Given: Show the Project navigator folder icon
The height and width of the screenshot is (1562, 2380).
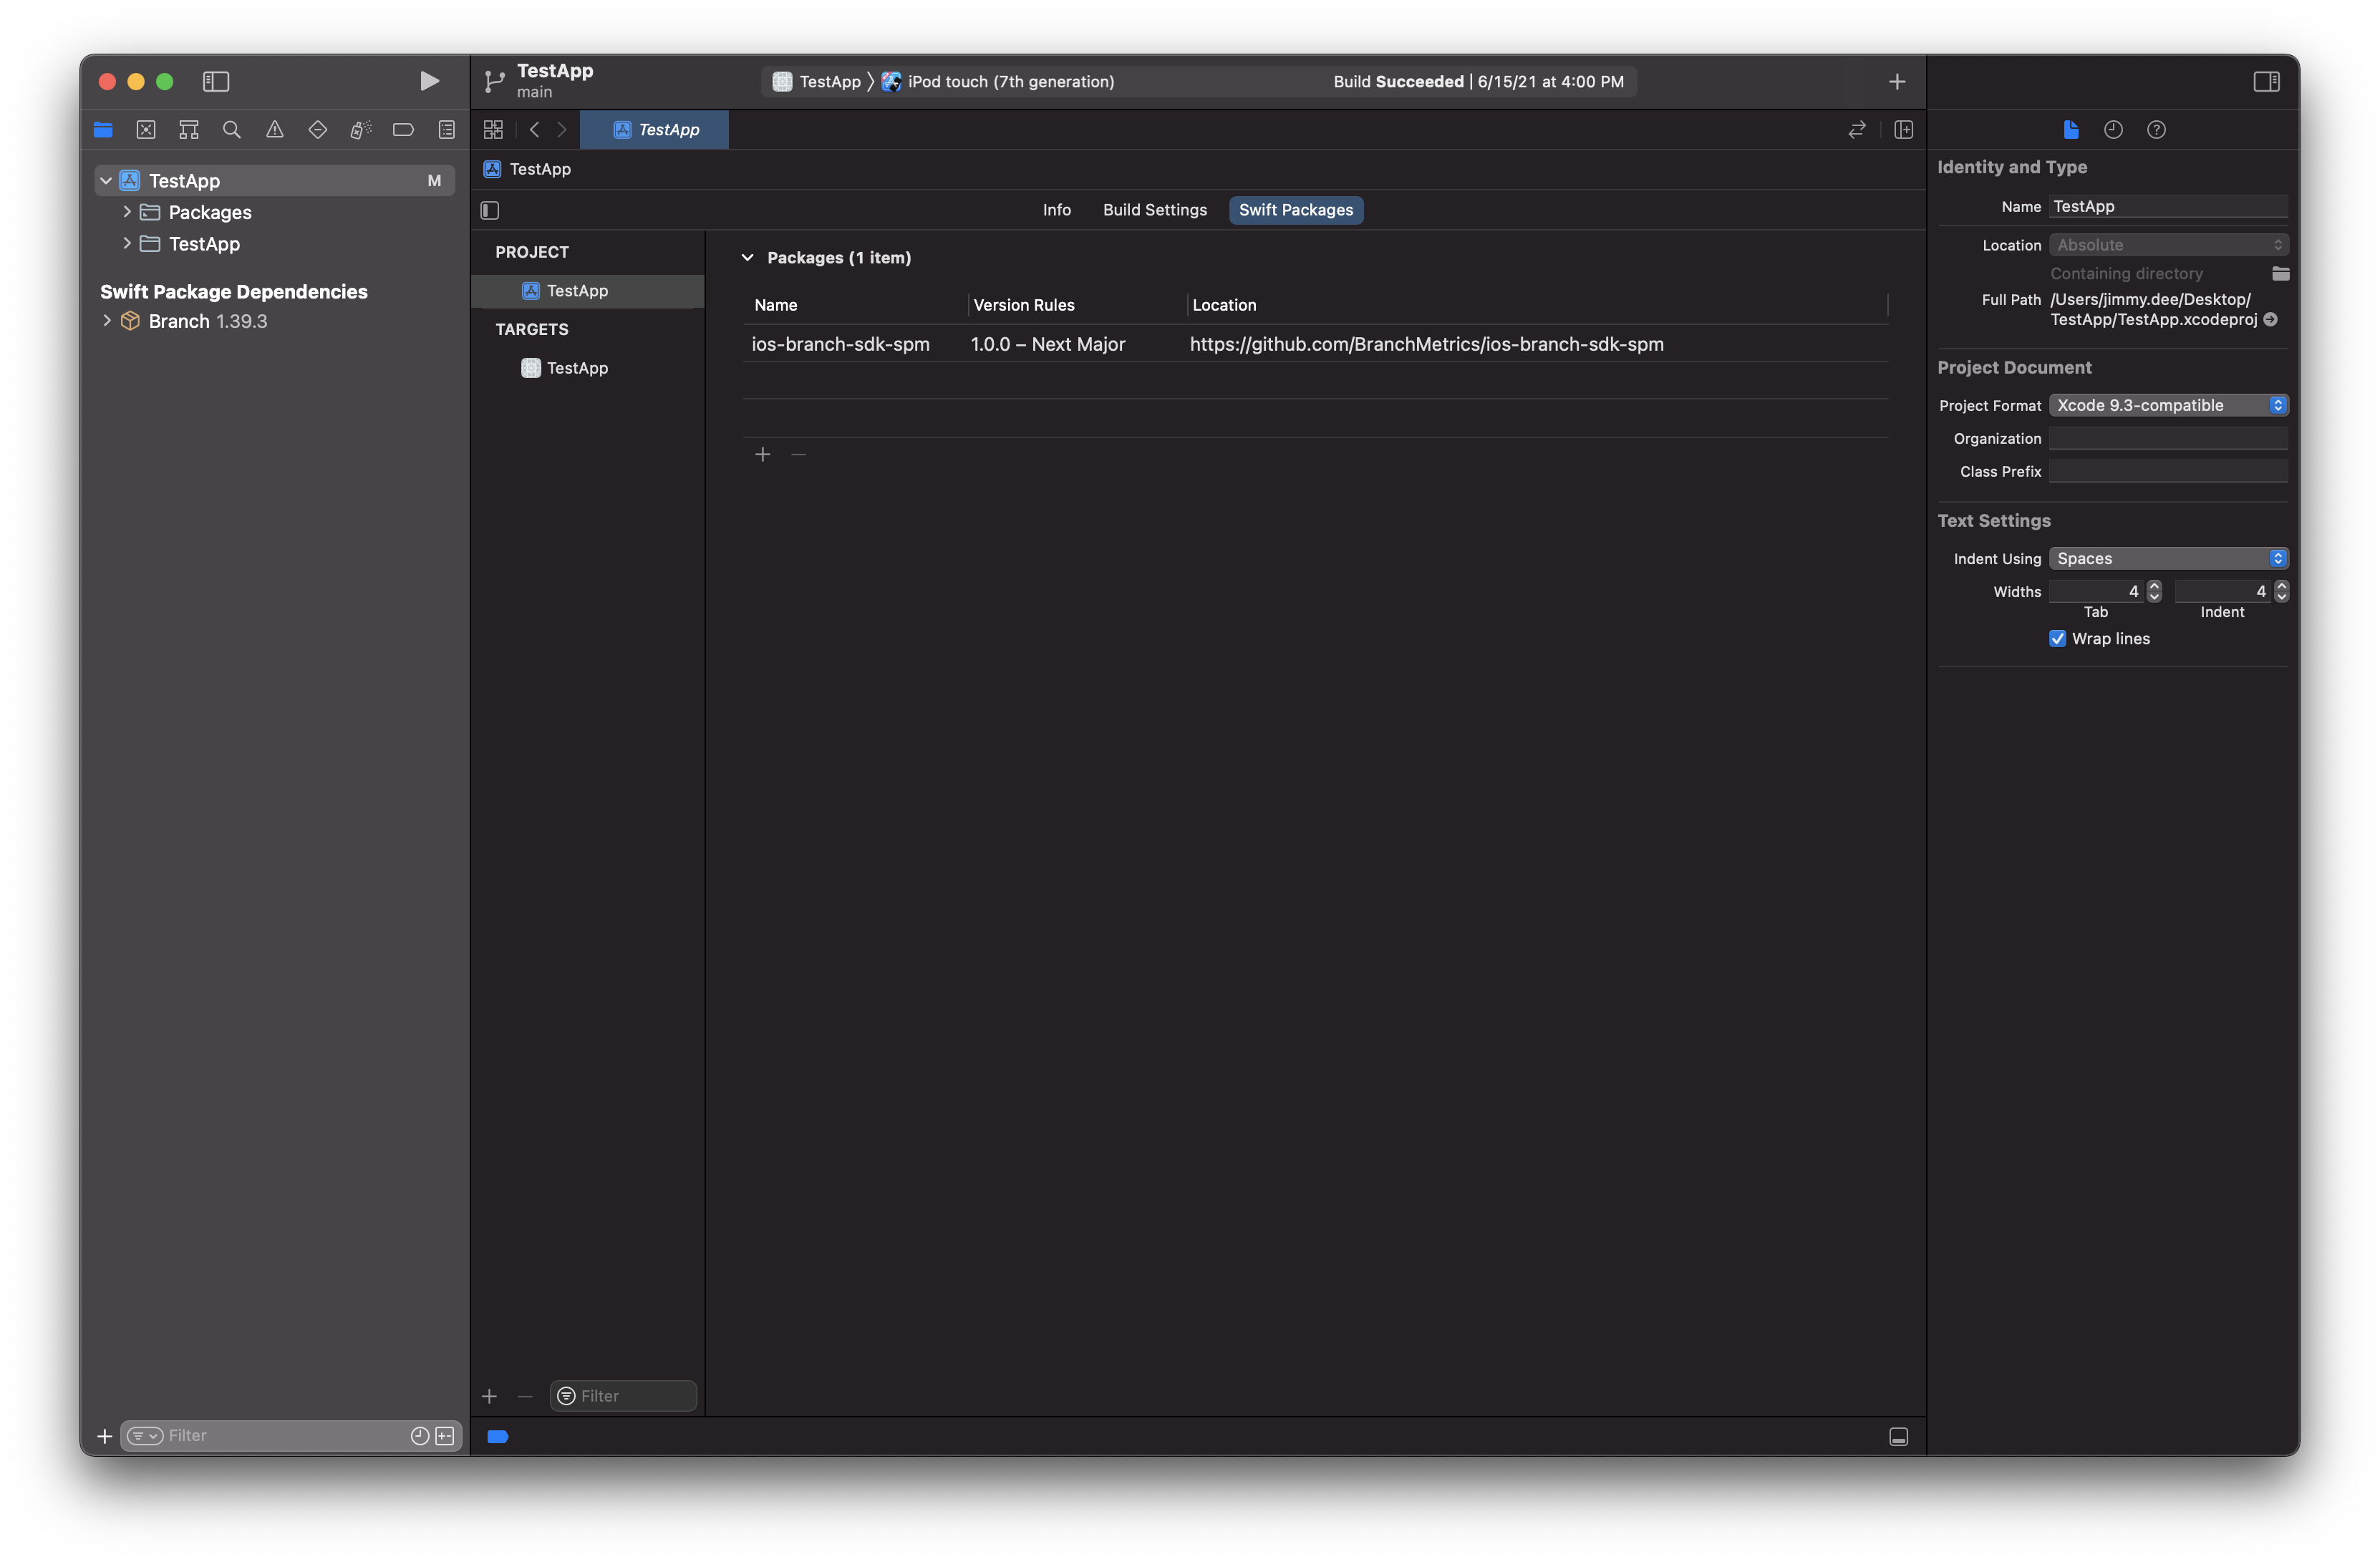Looking at the screenshot, I should coord(103,129).
